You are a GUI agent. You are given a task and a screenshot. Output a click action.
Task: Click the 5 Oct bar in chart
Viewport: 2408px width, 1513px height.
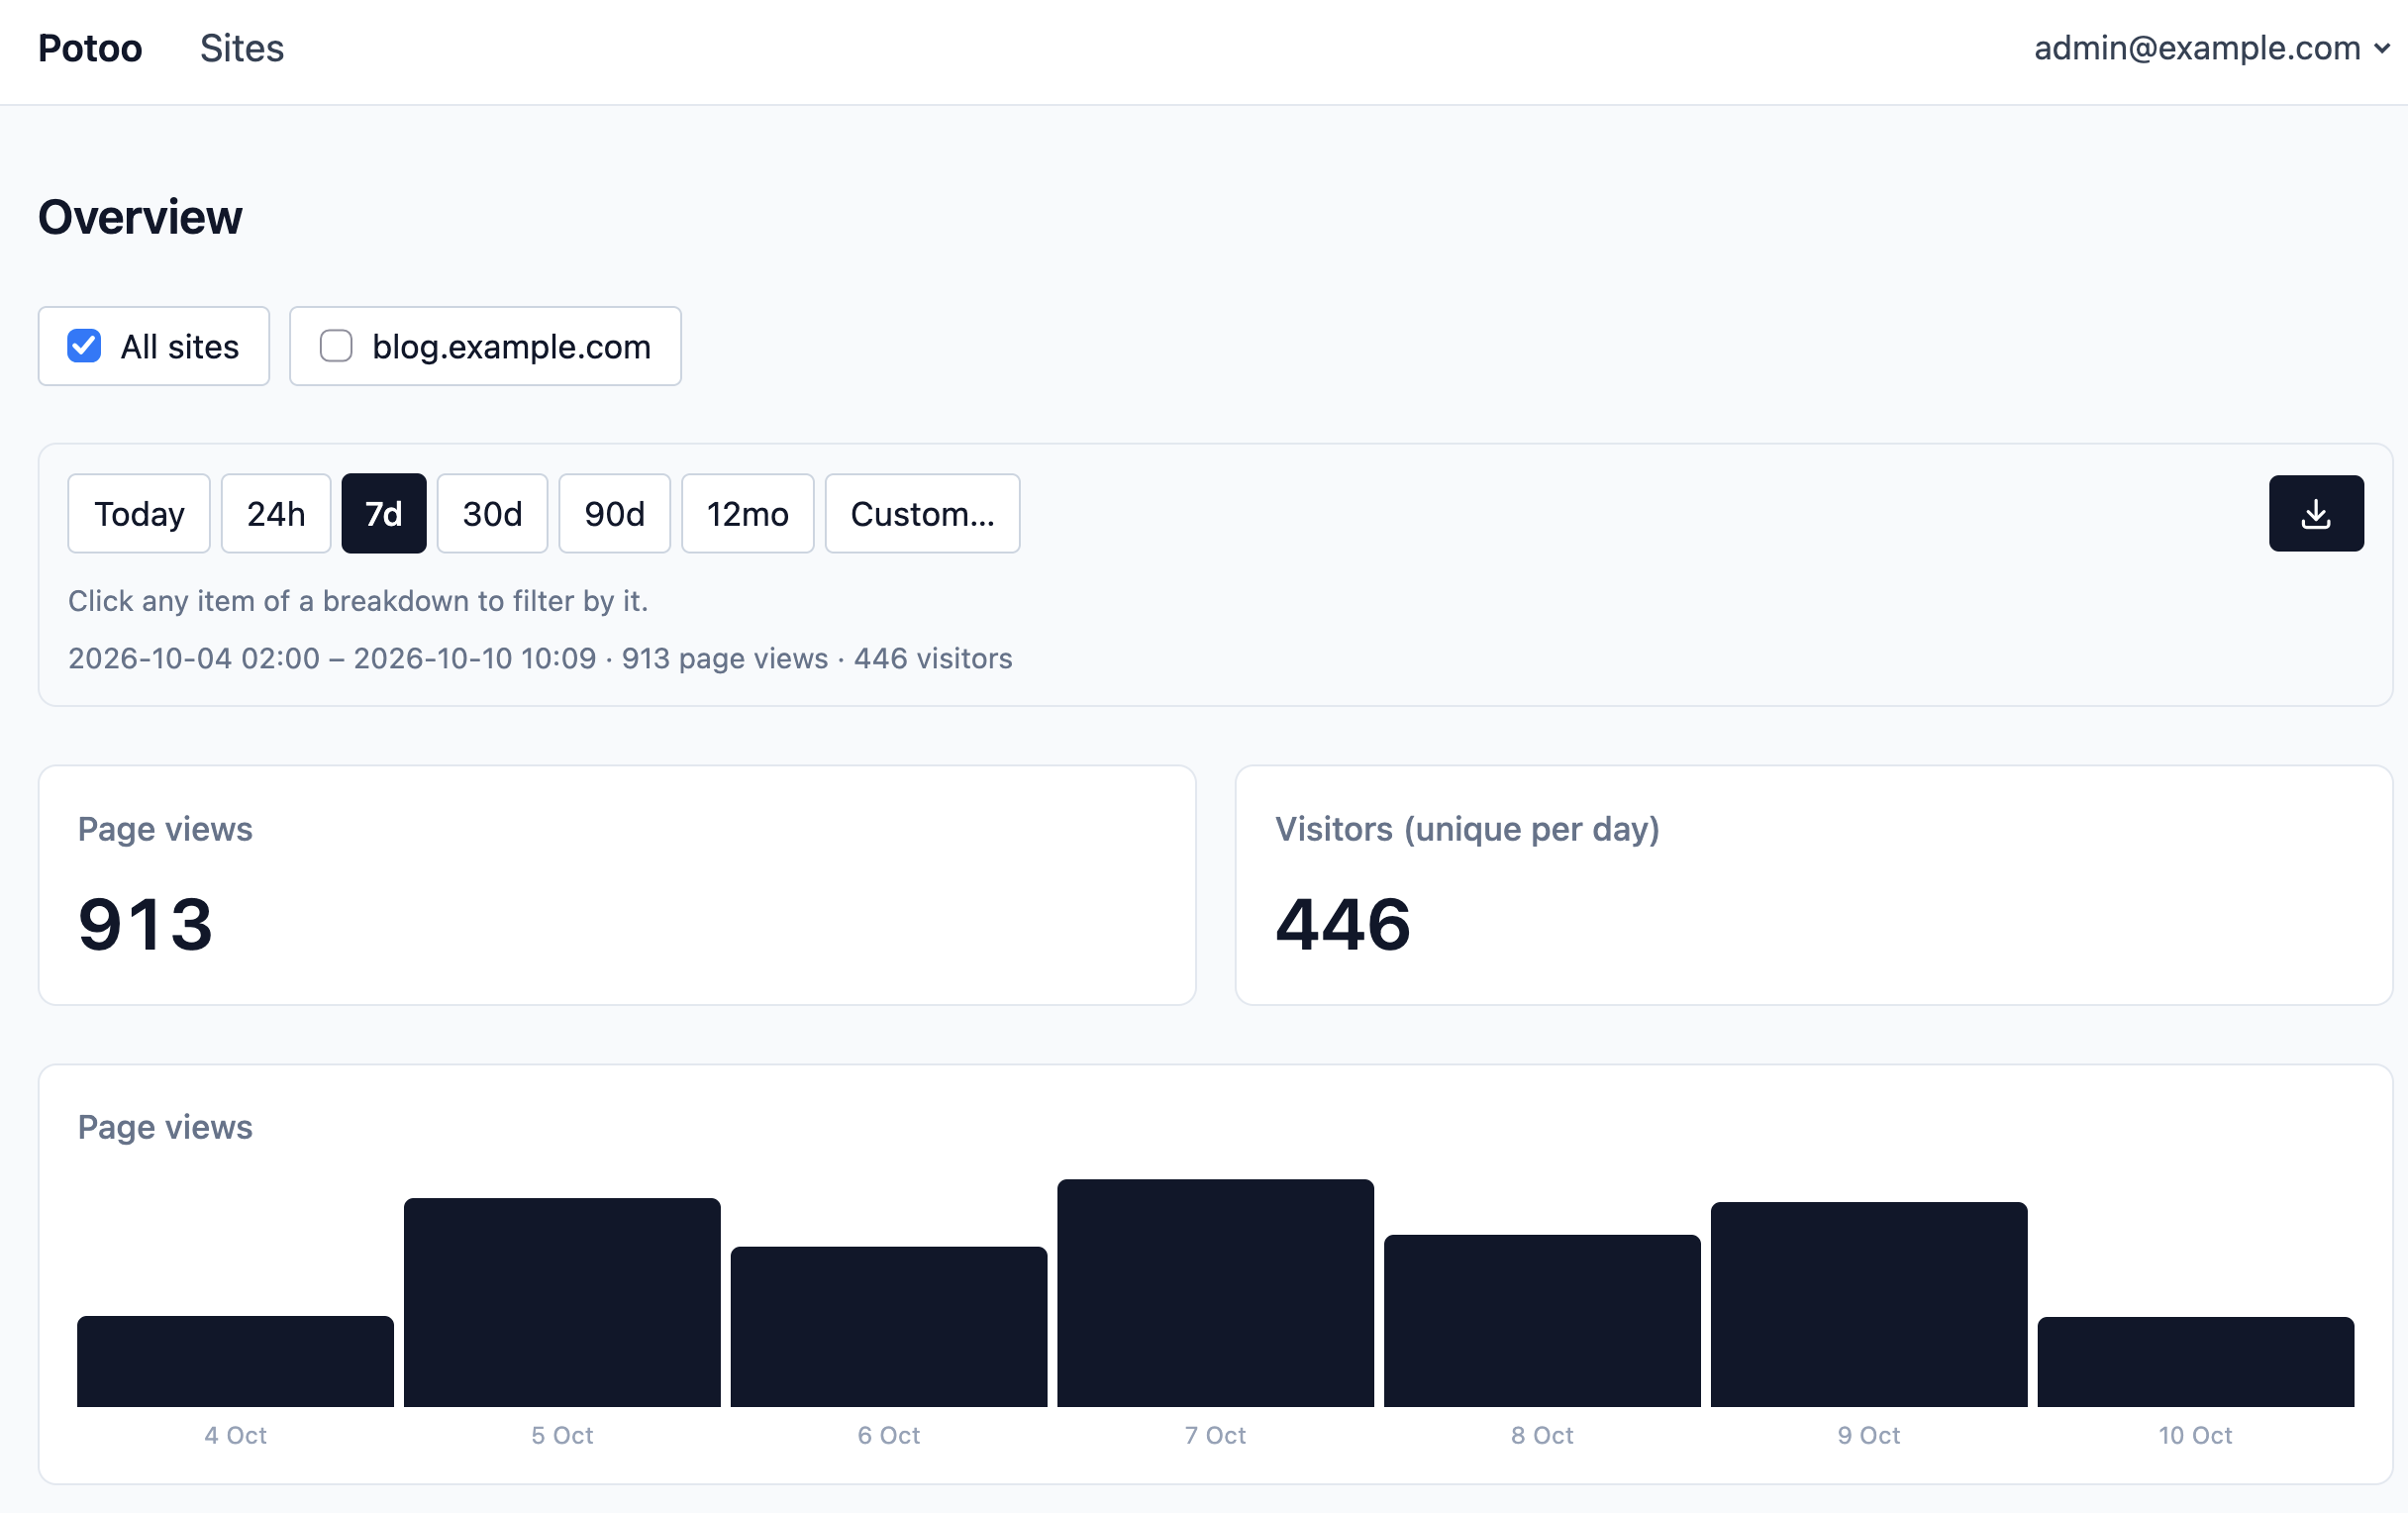(x=562, y=1302)
